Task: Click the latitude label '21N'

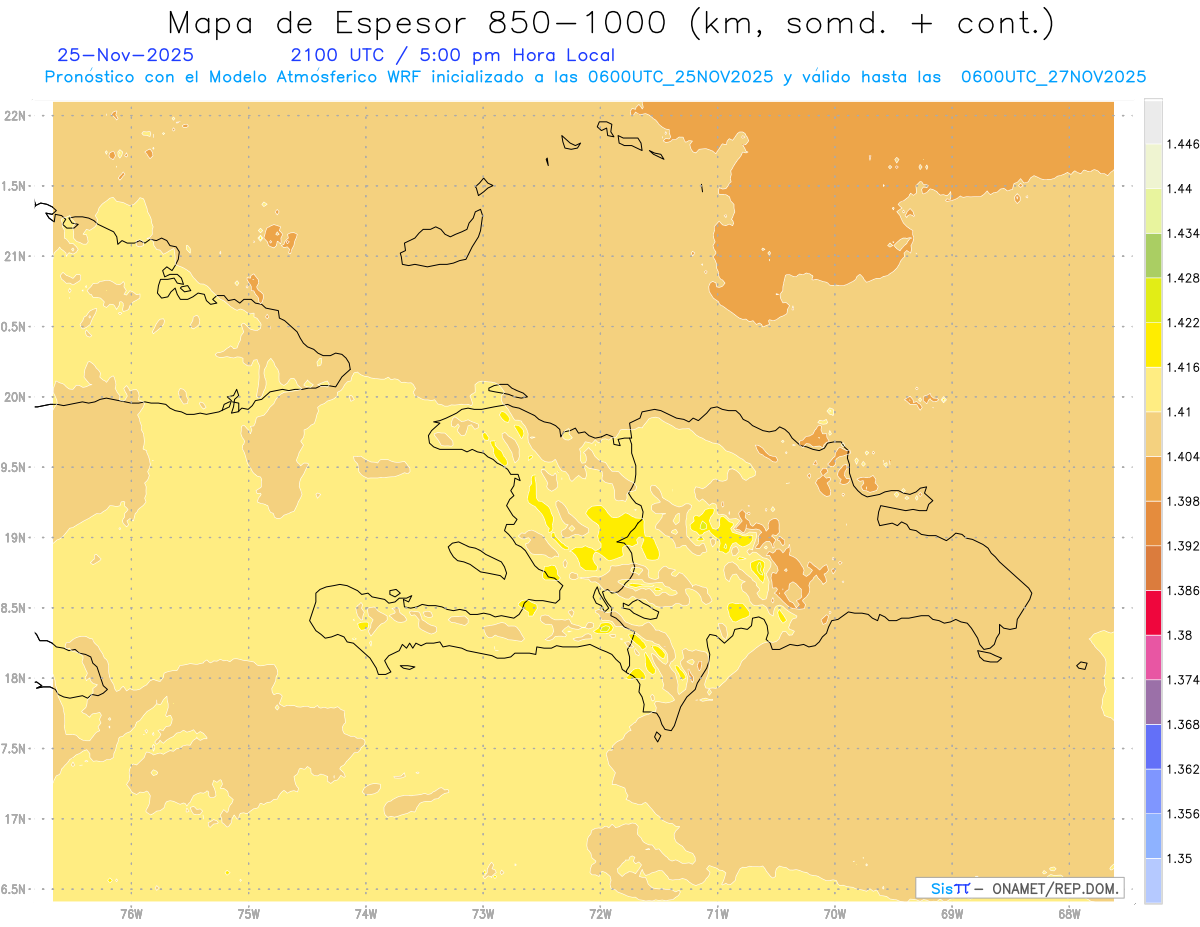Action: tap(17, 257)
